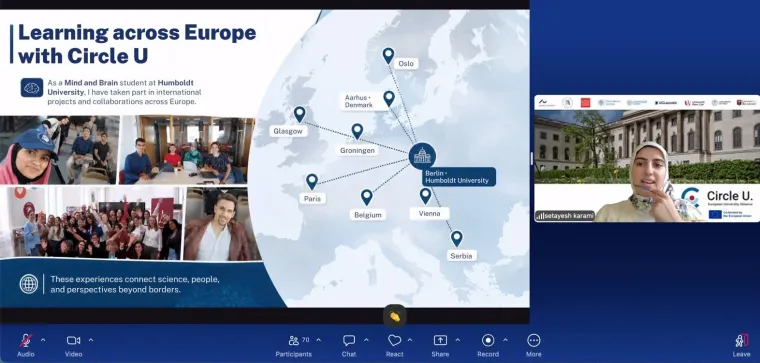The height and width of the screenshot is (363, 760).
Task: Click the Vienna map pin
Action: [425, 196]
